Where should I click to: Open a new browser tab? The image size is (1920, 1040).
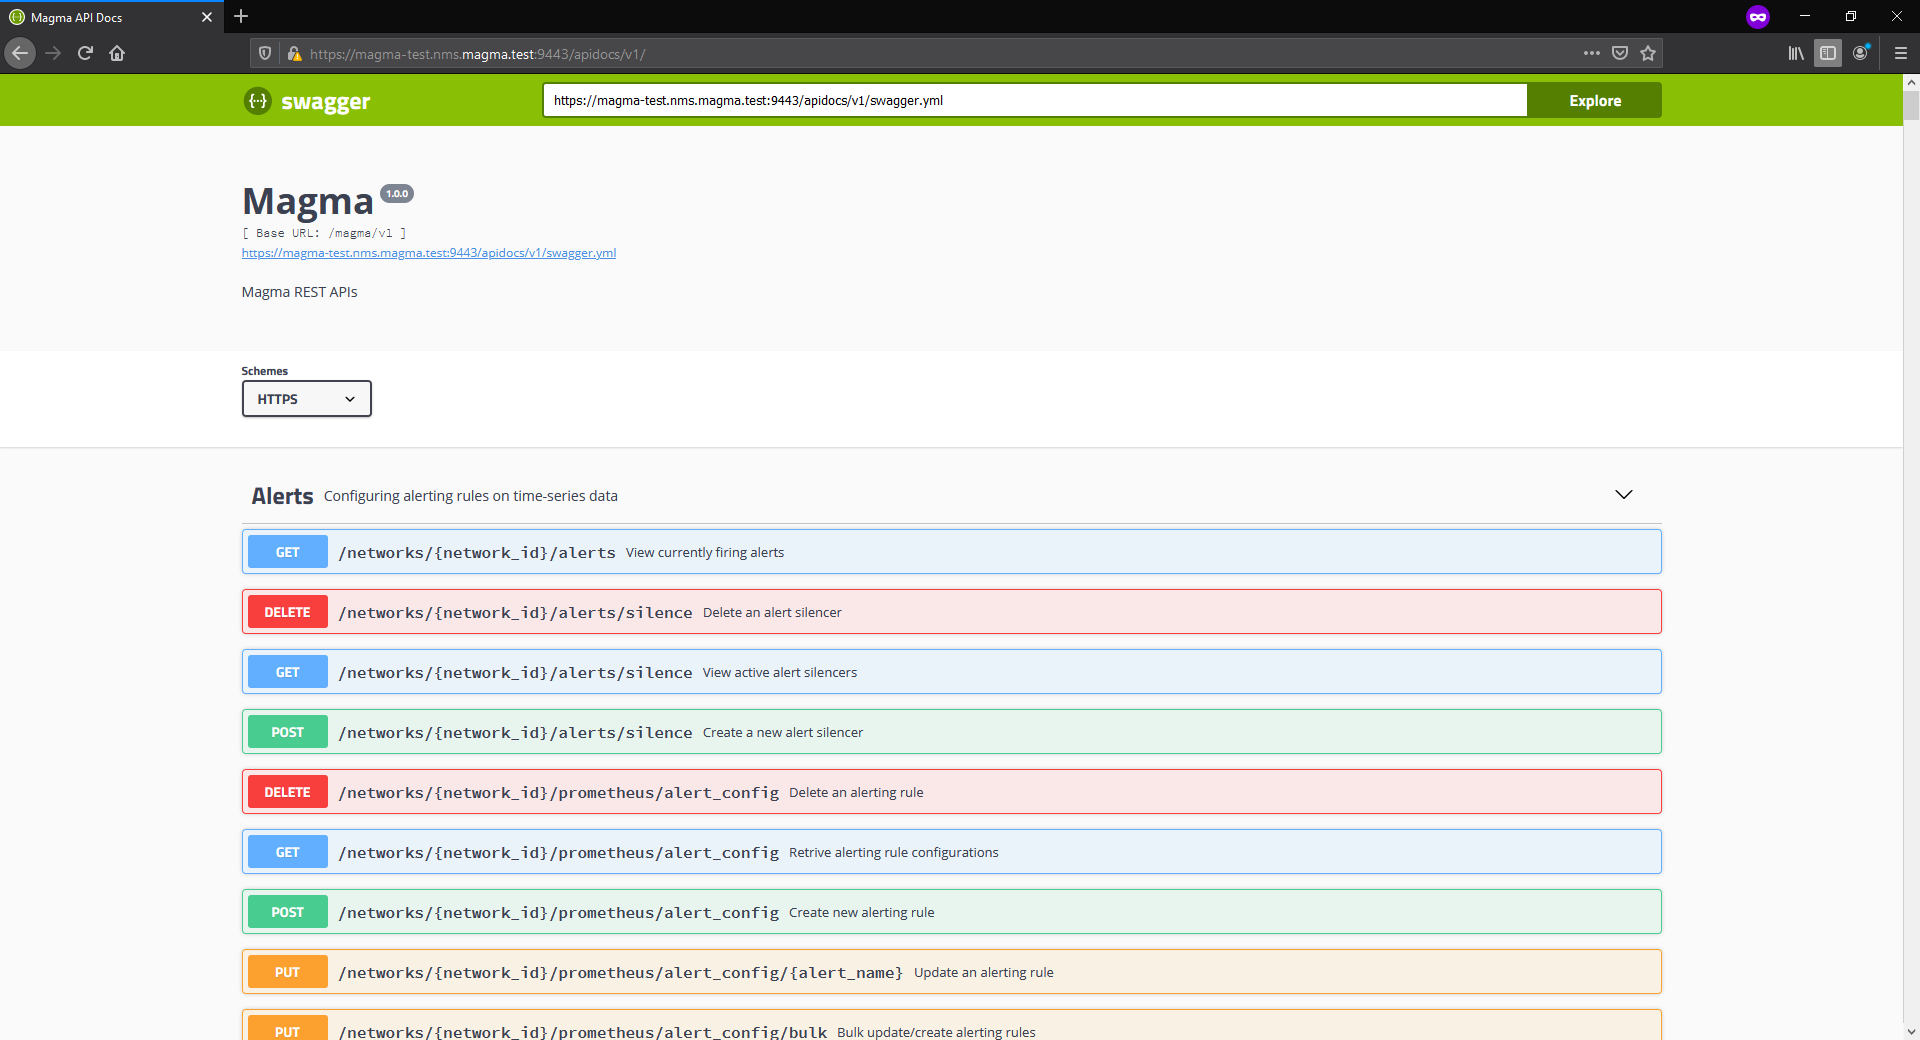pos(241,16)
